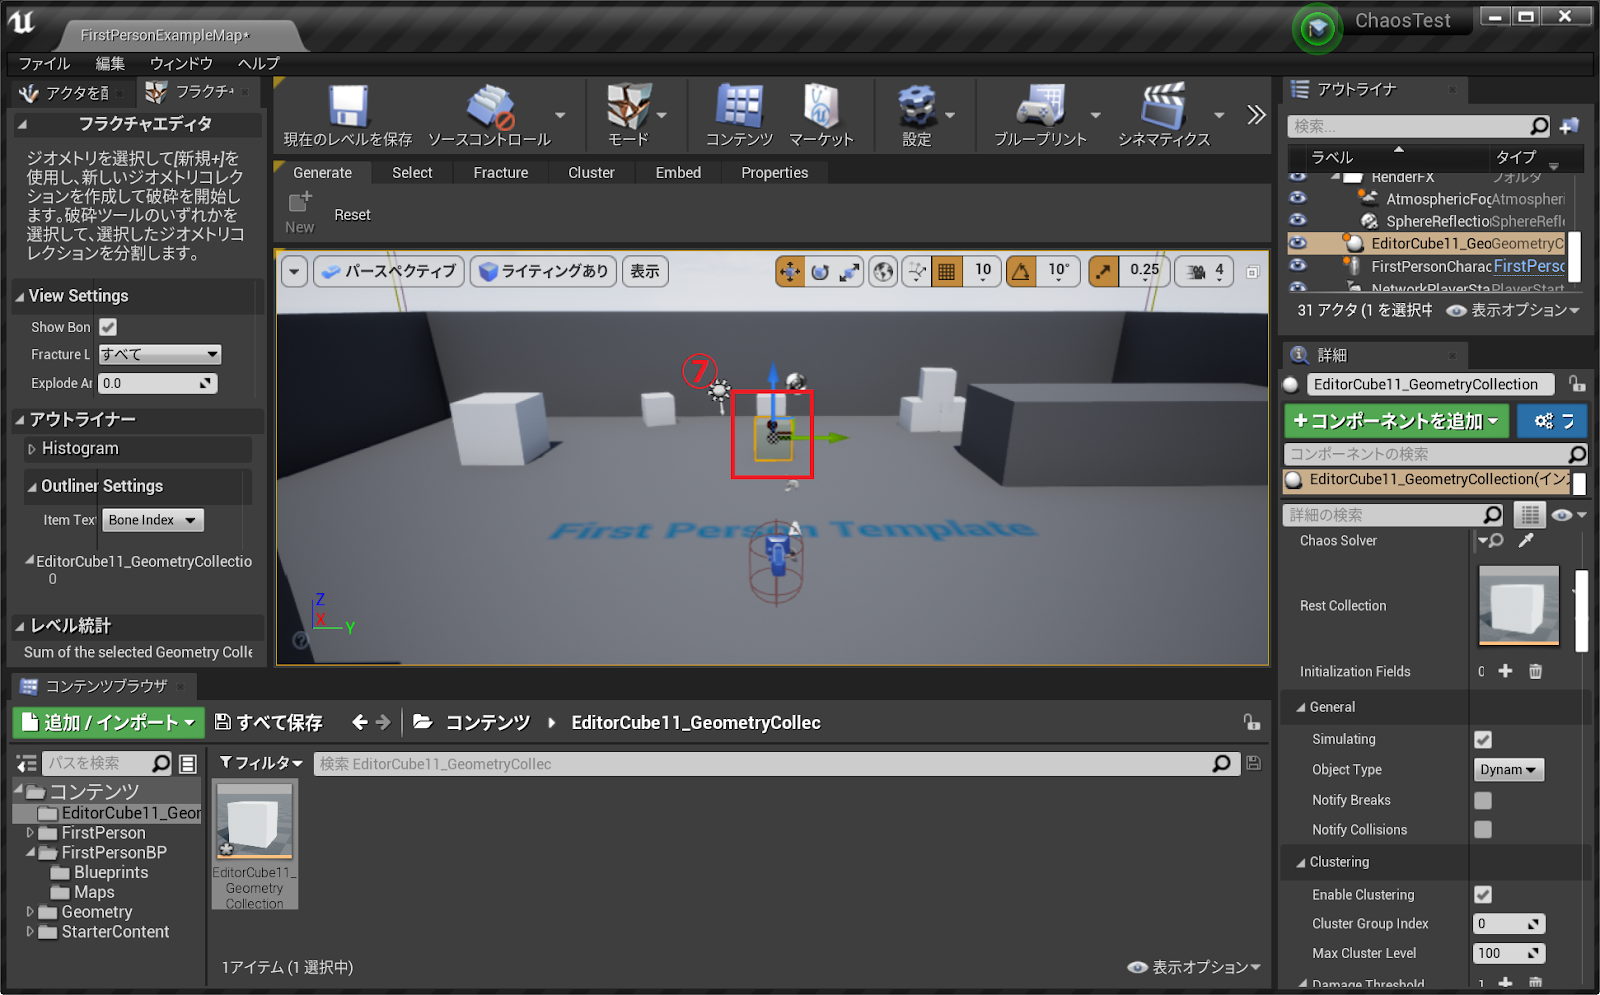Screen dimensions: 1600x995
Task: Click the Save All (すべて保存) button
Action: 268,722
